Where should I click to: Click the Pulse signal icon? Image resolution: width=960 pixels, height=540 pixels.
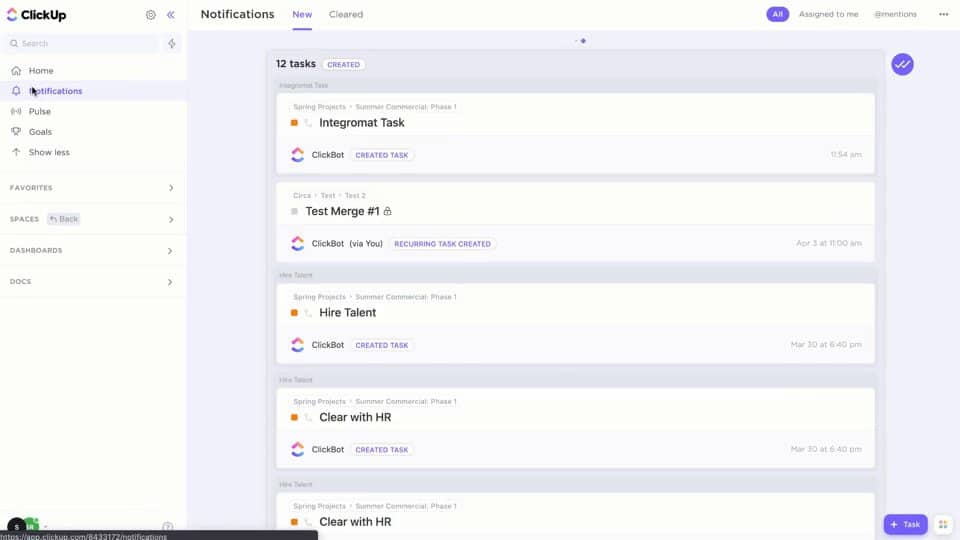[16, 111]
